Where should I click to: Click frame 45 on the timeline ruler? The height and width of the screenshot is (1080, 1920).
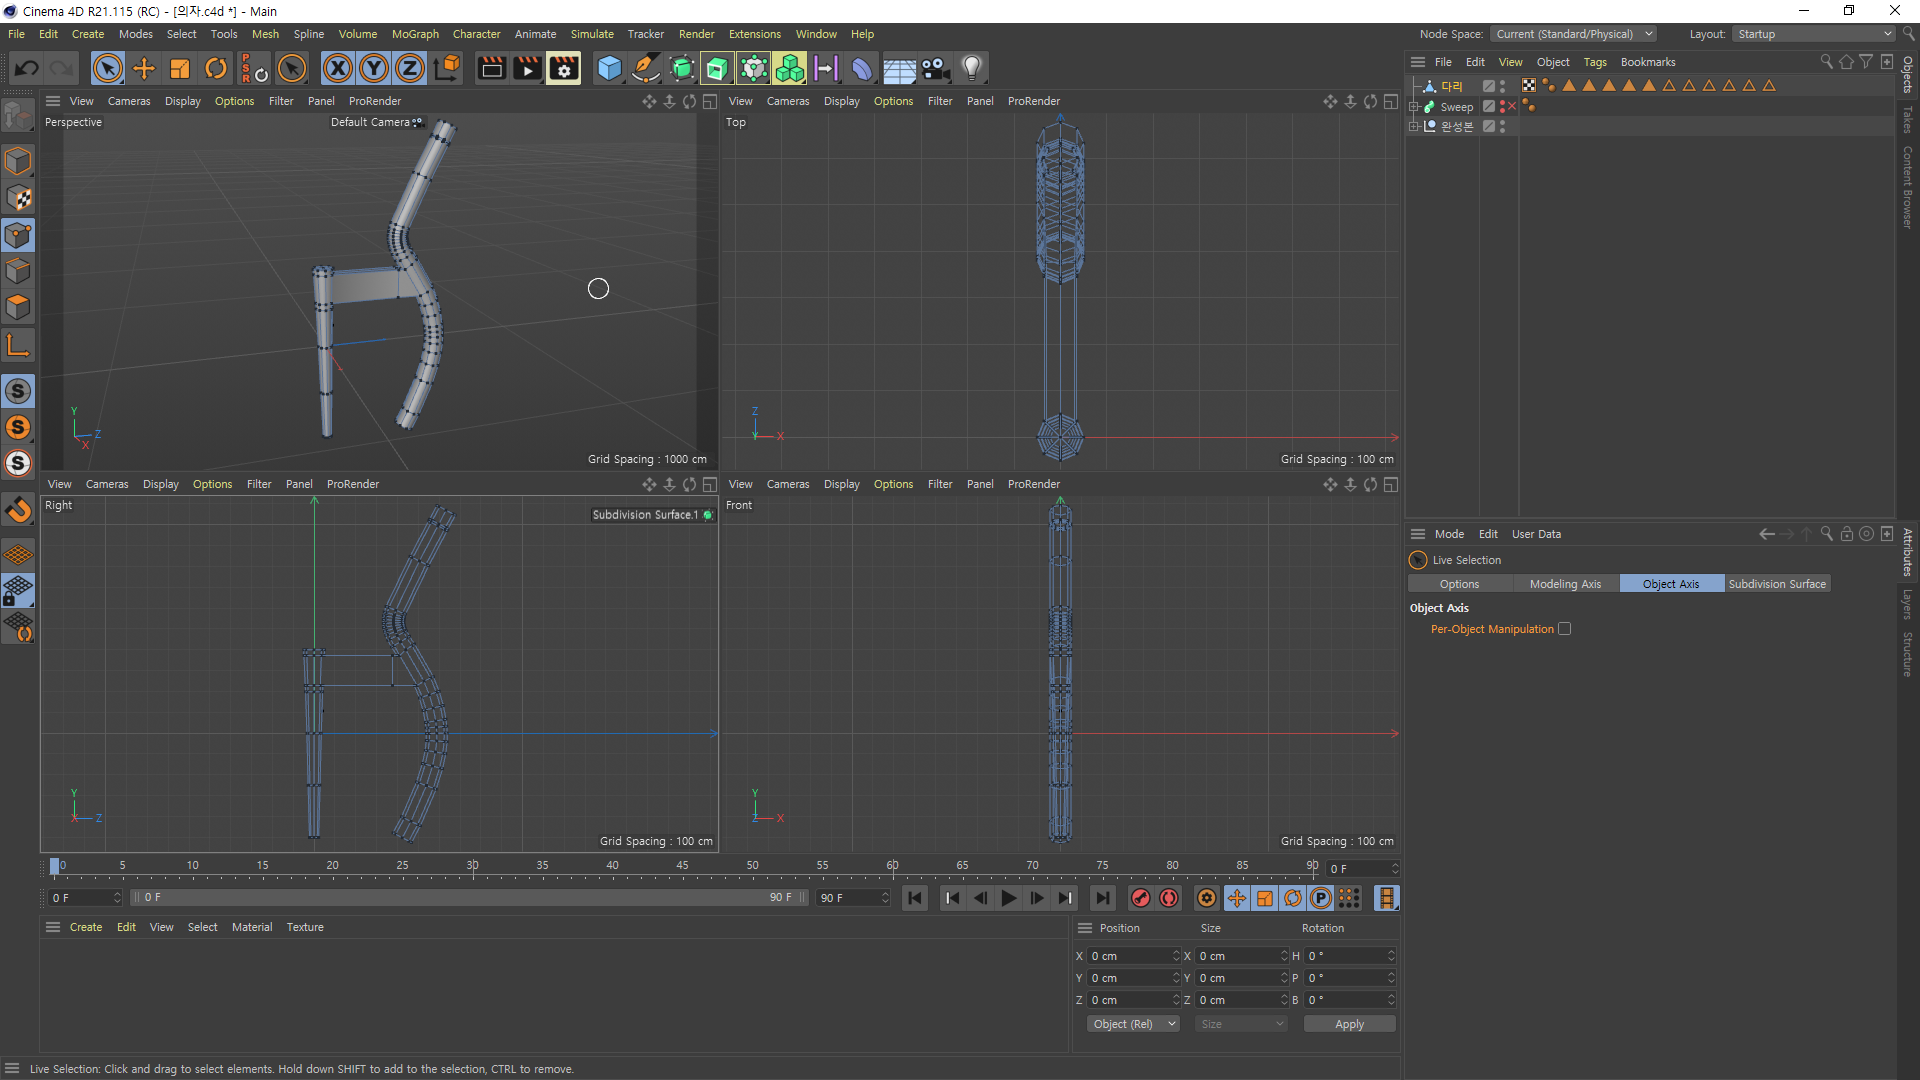682,866
